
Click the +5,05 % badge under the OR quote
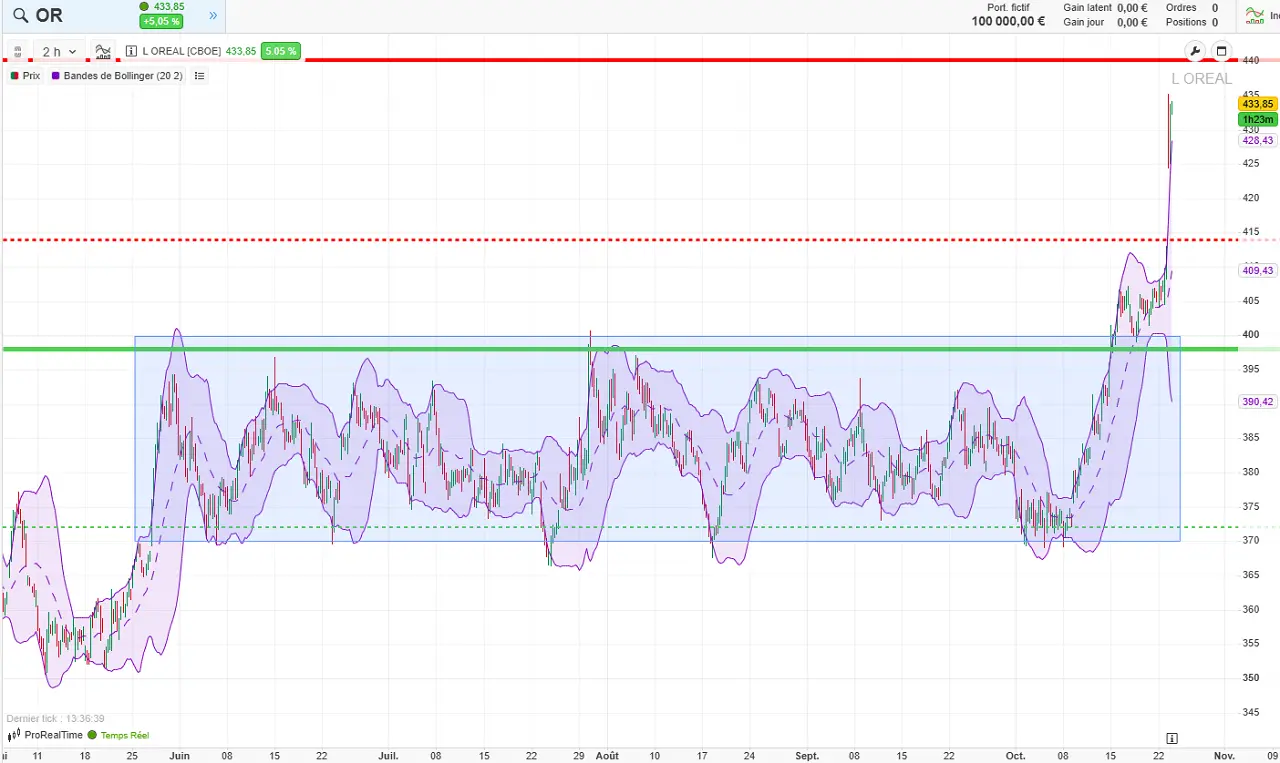[x=161, y=21]
